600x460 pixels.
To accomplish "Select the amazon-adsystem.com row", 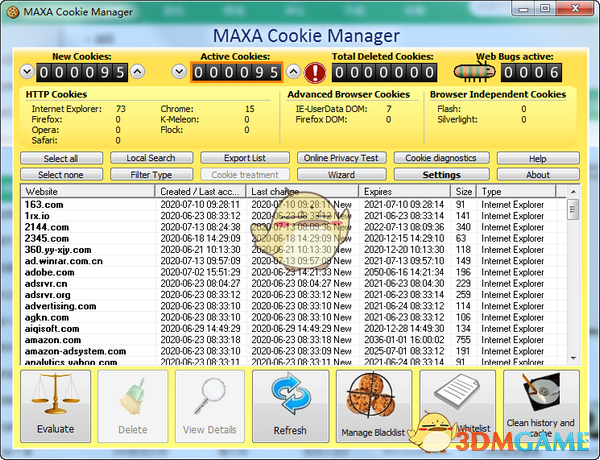I will (x=294, y=351).
